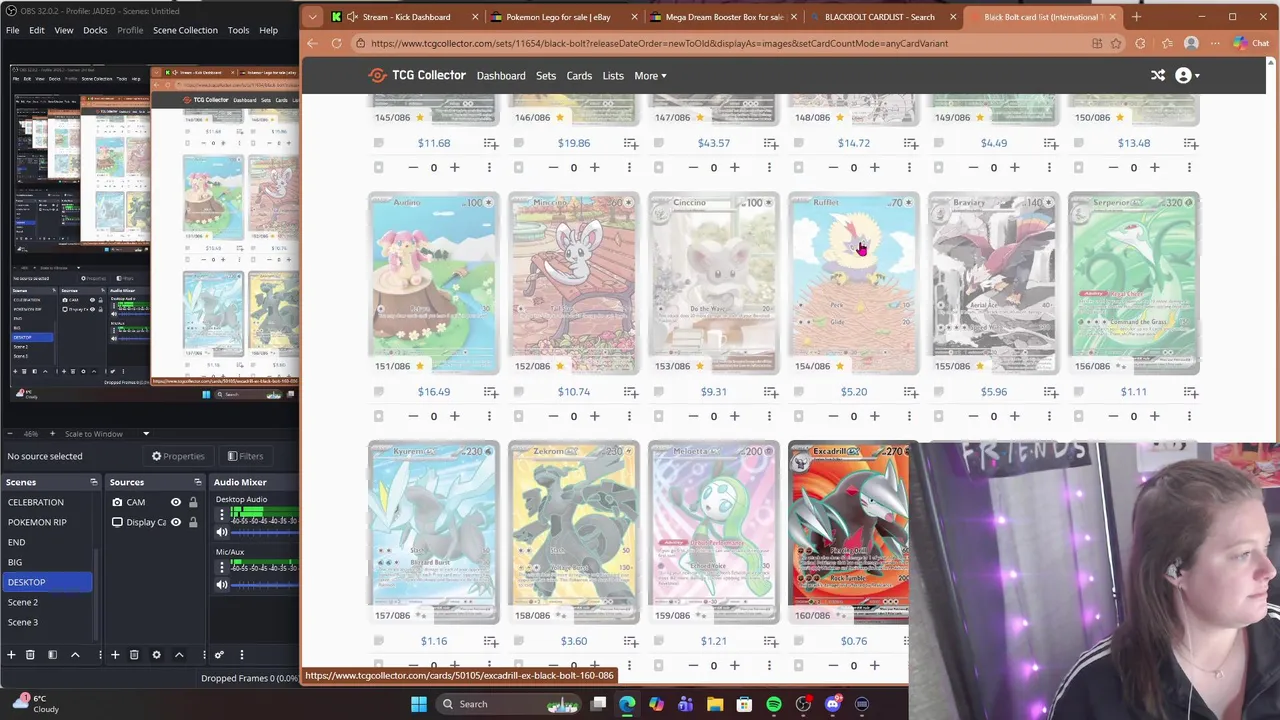Add Minccino 152/086 to a list
1280x720 pixels.
pyautogui.click(x=630, y=392)
